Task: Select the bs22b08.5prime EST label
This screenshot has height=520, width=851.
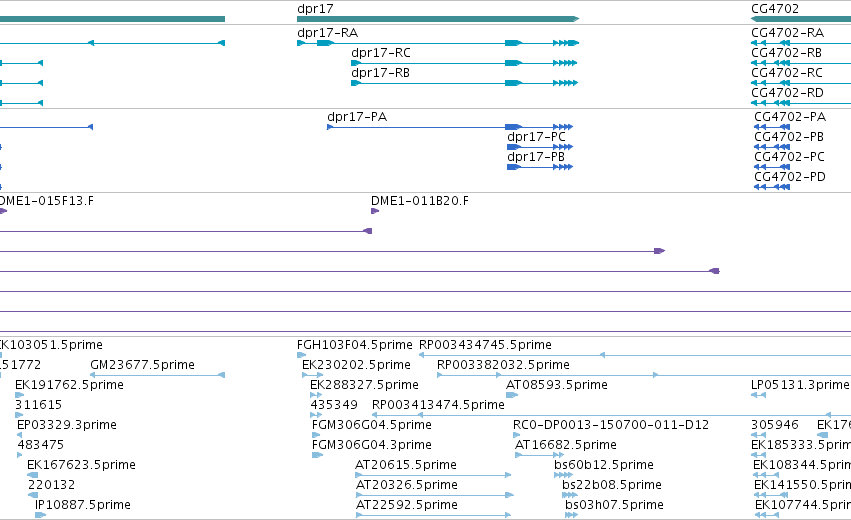Action: 612,485
